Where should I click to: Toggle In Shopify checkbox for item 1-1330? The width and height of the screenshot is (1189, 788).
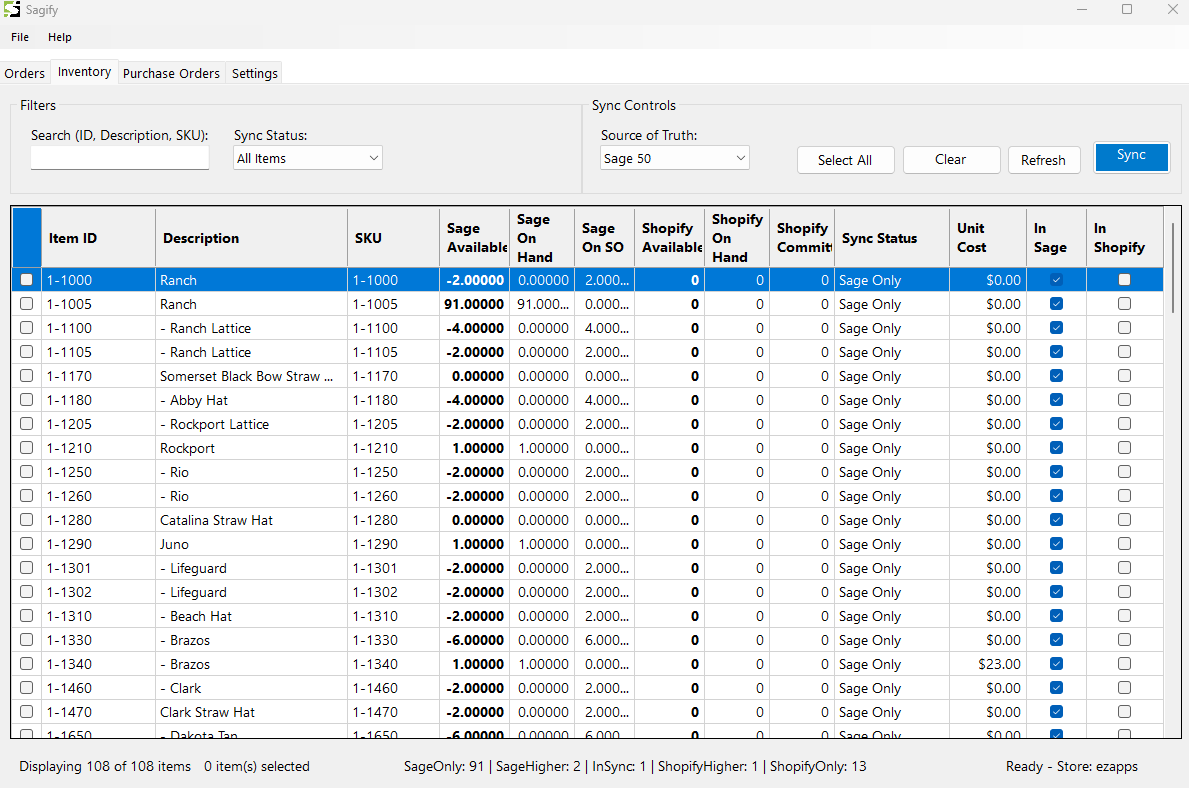tap(1125, 639)
